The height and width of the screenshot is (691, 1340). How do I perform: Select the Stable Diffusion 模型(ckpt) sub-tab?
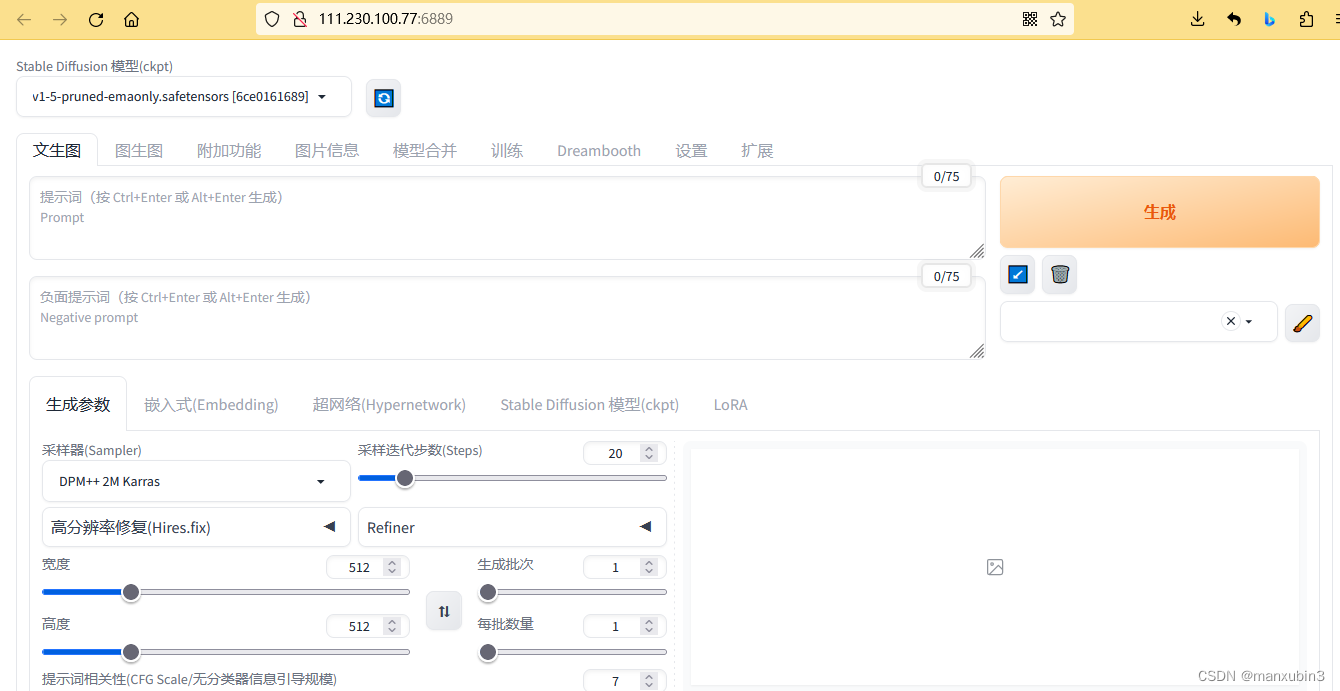point(590,405)
